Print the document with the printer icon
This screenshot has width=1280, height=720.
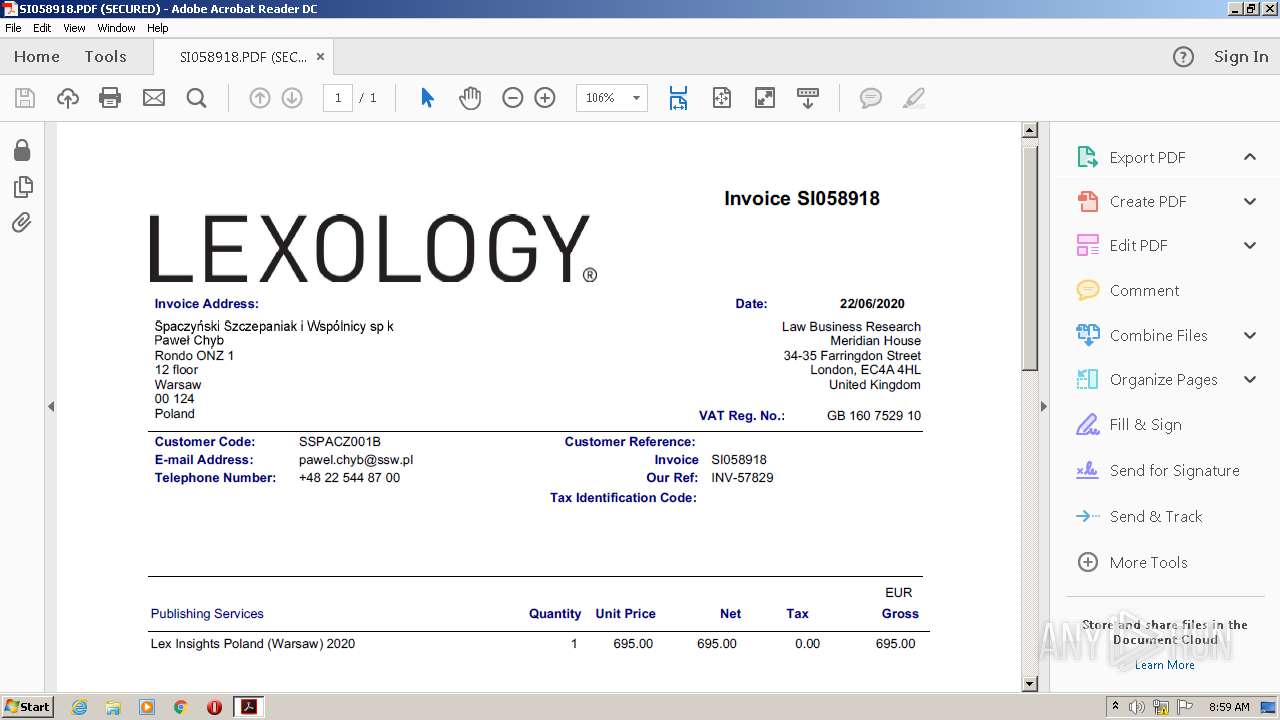point(110,98)
